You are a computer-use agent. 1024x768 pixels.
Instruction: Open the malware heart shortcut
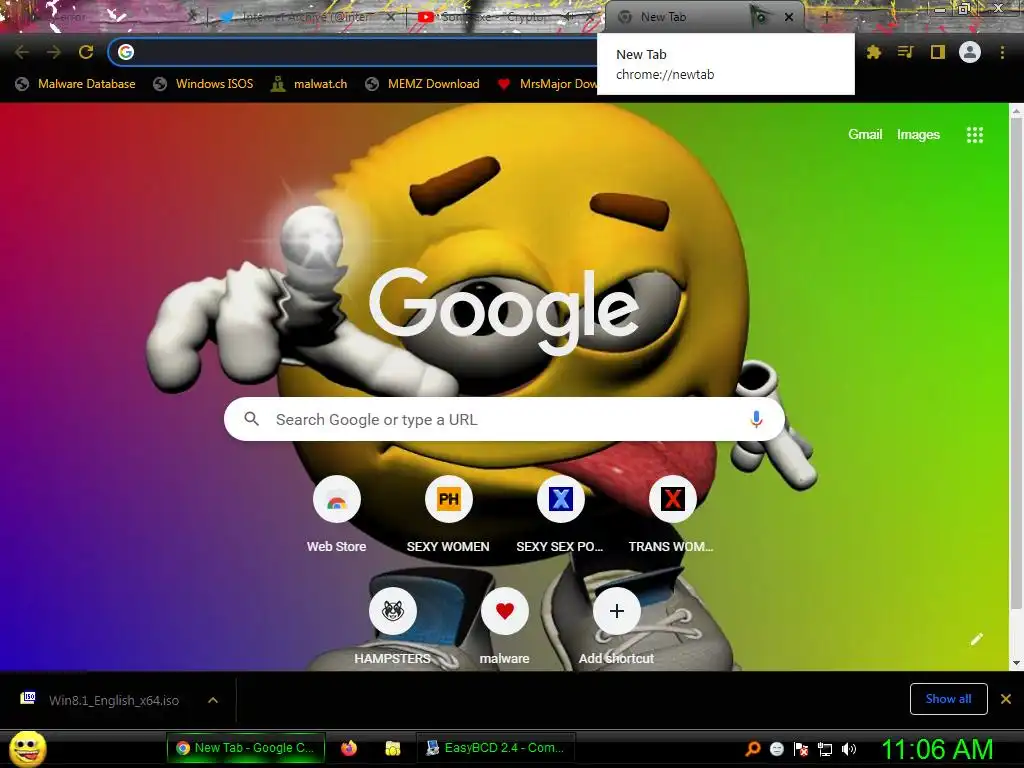pyautogui.click(x=505, y=611)
